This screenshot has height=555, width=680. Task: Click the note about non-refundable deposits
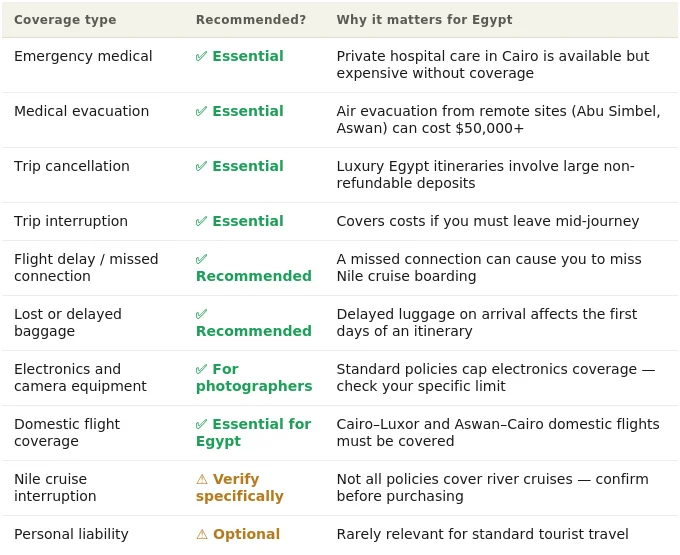click(x=485, y=175)
